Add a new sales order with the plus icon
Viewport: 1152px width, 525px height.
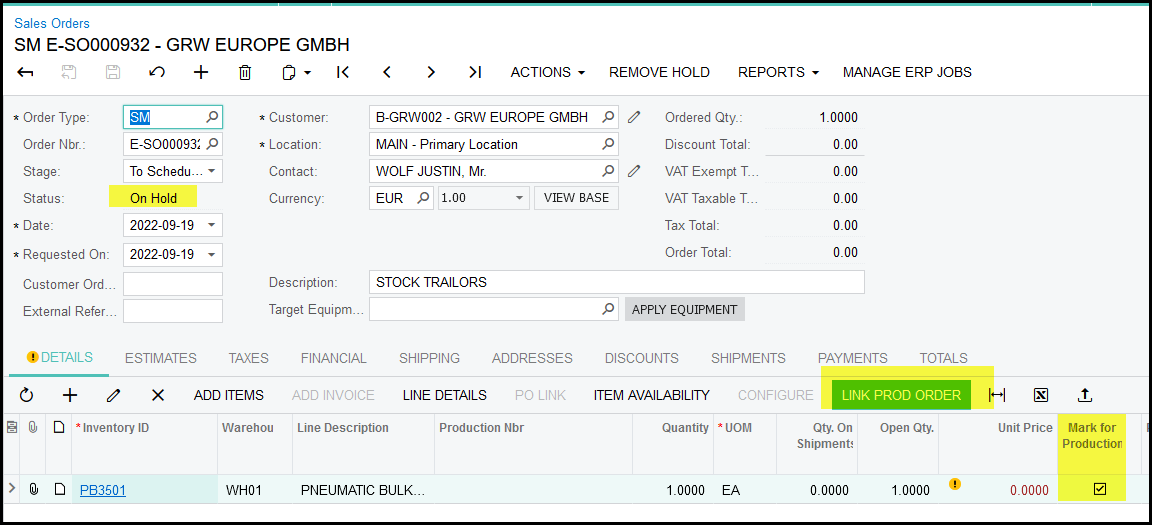(x=201, y=72)
